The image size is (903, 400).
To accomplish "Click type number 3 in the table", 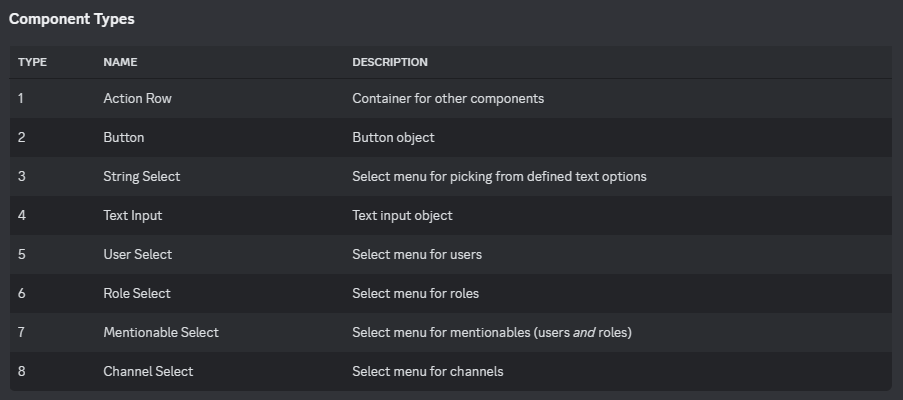I will [x=21, y=177].
